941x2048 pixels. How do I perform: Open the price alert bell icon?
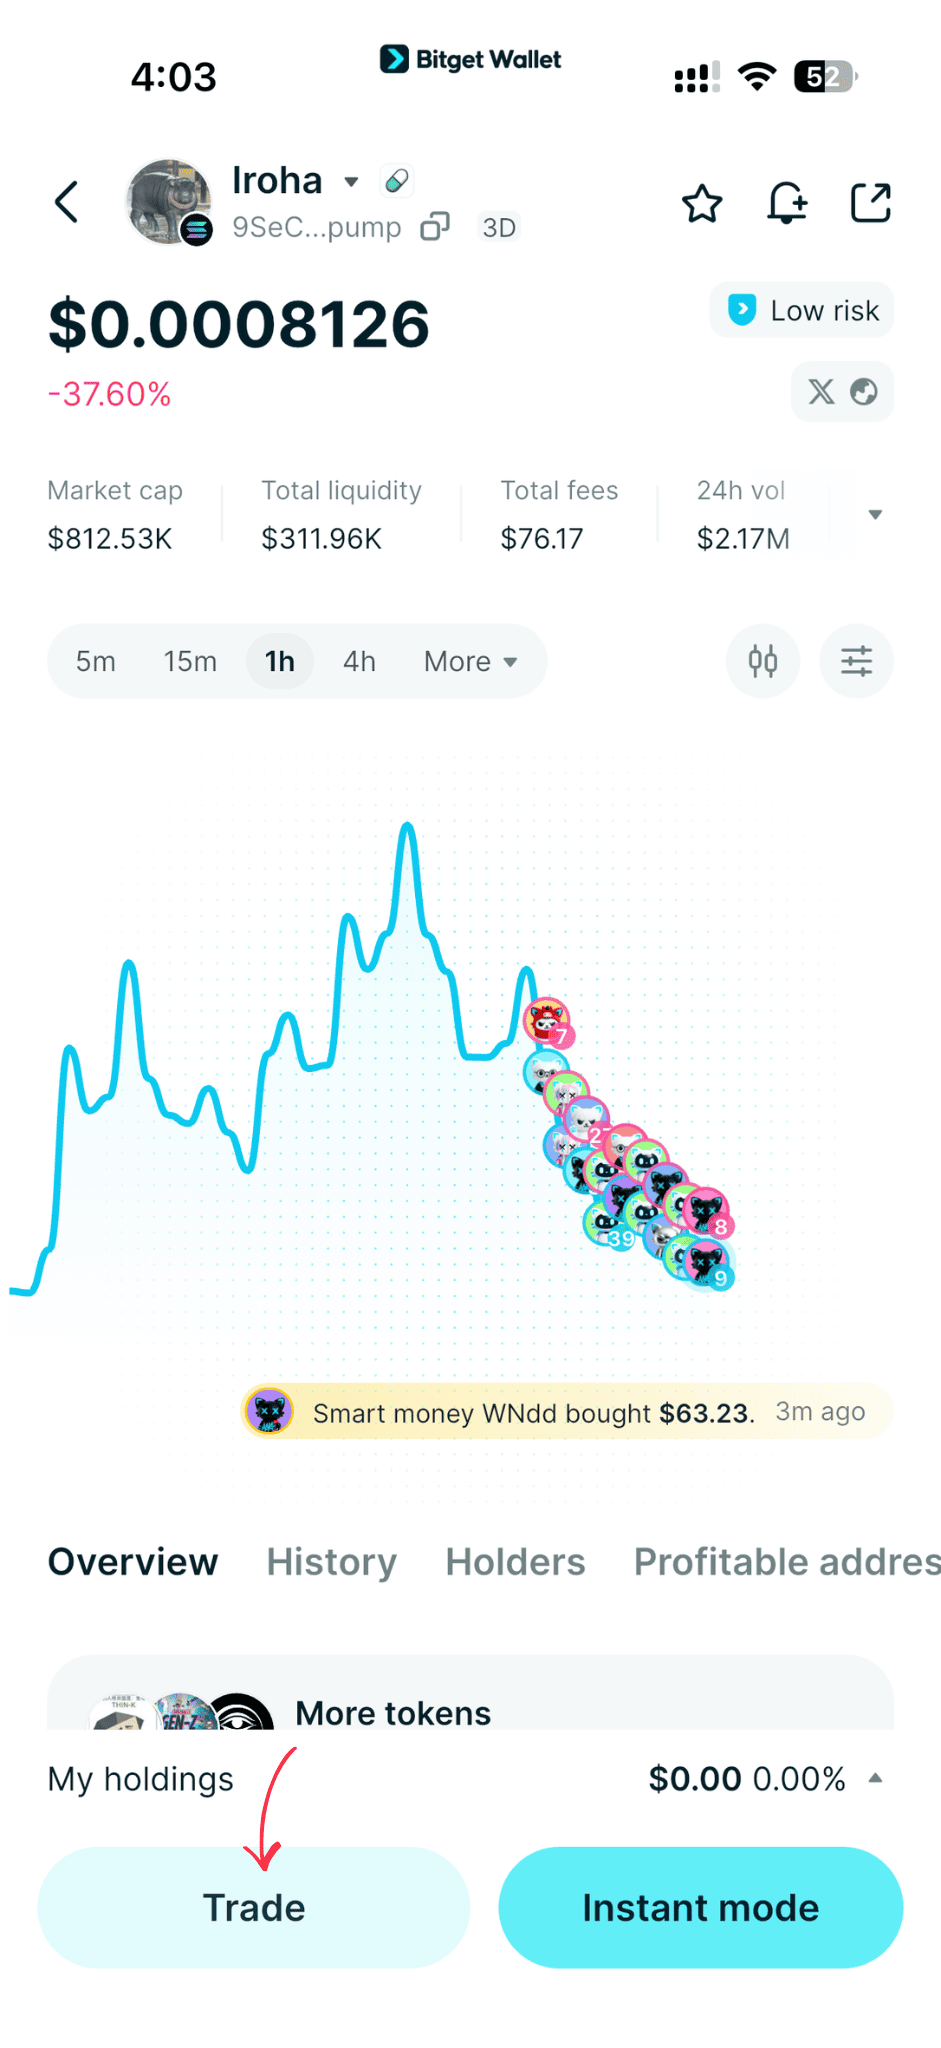pyautogui.click(x=787, y=203)
